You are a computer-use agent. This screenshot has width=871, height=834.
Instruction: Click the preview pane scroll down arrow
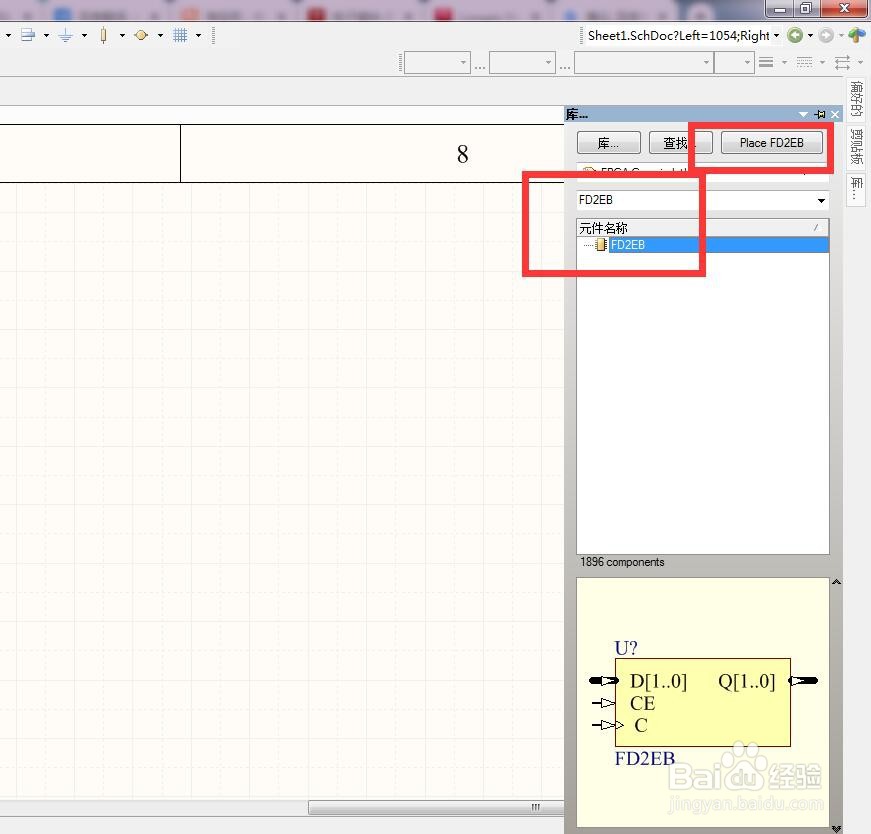point(836,828)
